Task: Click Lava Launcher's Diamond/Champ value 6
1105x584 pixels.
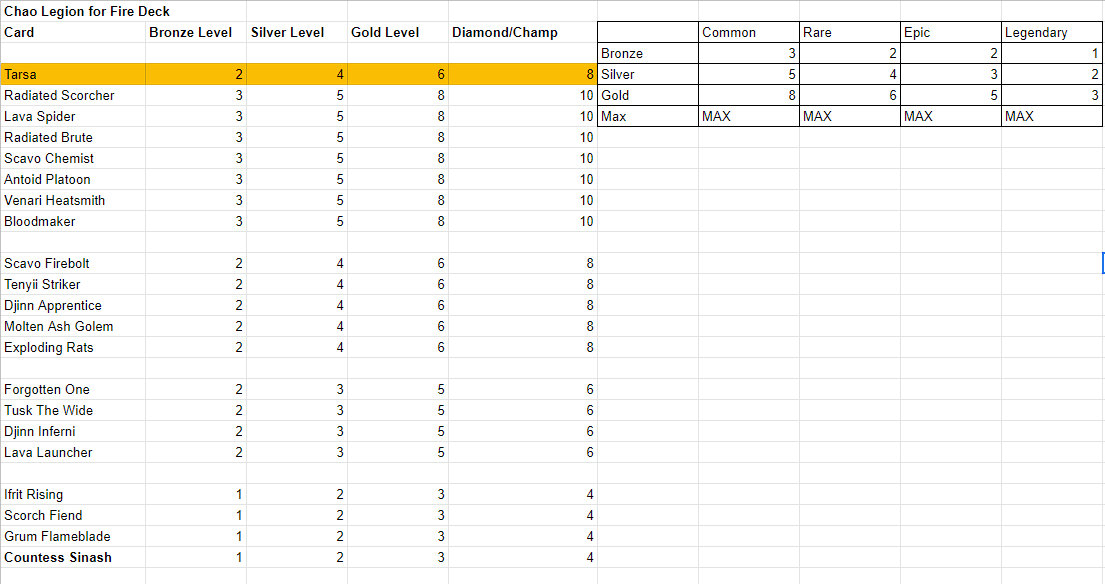Action: coord(522,452)
